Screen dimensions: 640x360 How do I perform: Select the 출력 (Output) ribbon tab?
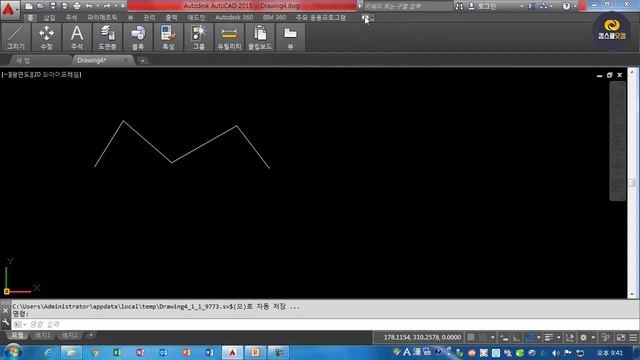tap(171, 18)
